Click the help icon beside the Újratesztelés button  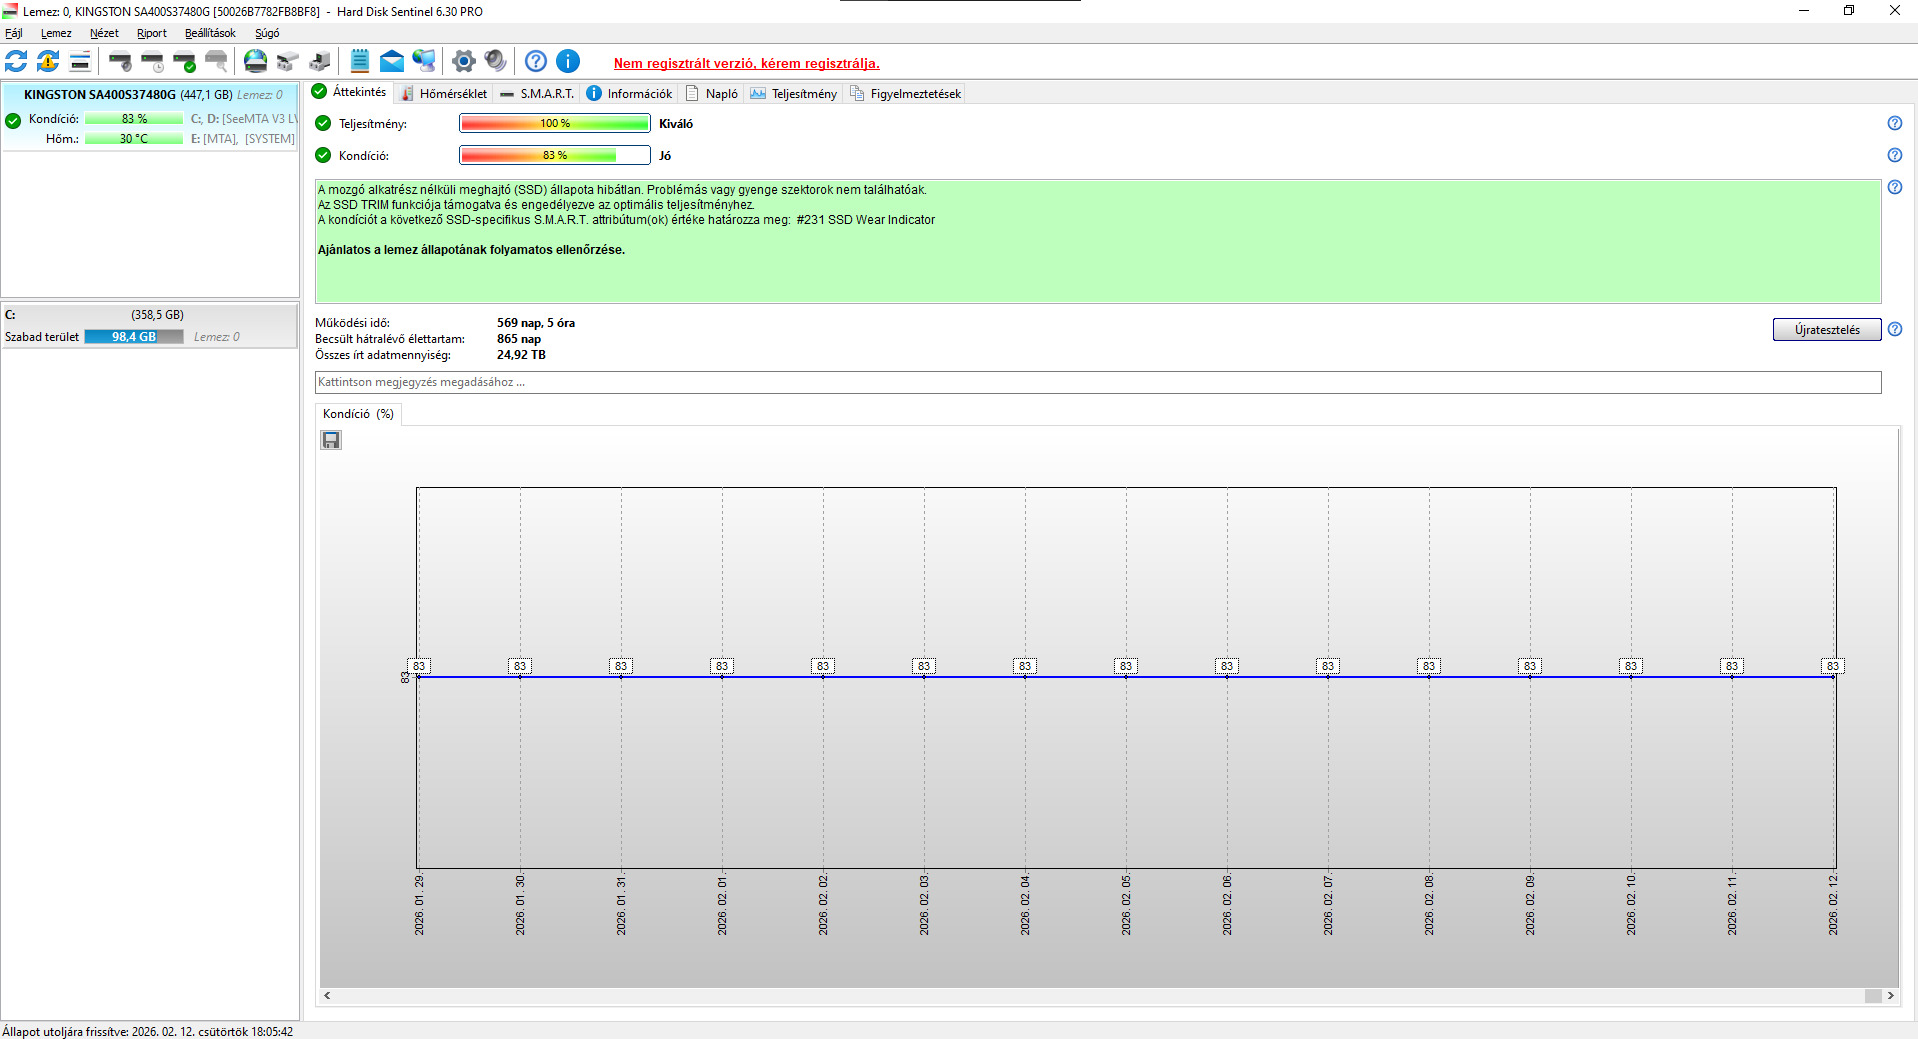1894,329
